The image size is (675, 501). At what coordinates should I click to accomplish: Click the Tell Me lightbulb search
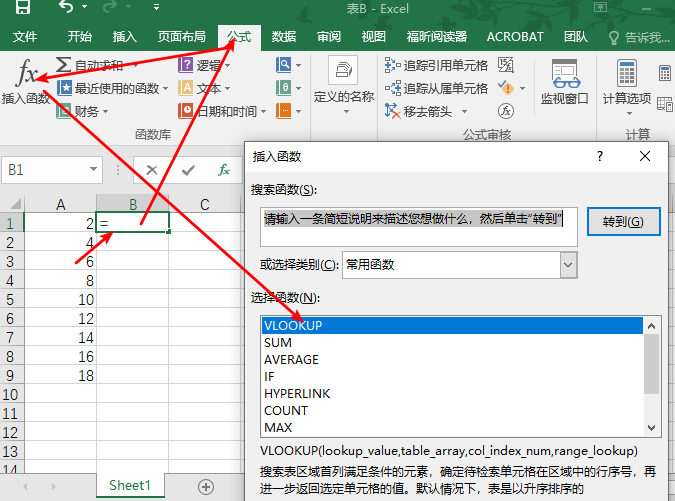(639, 38)
